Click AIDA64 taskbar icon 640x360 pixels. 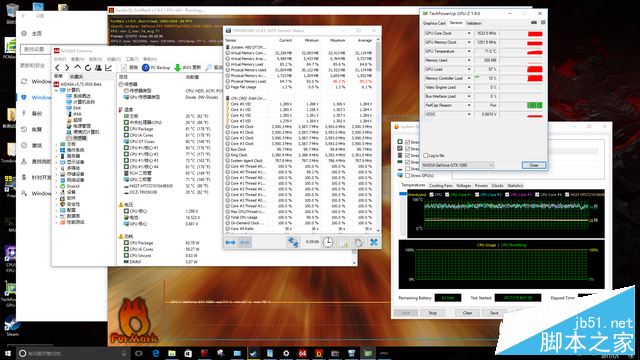302,353
